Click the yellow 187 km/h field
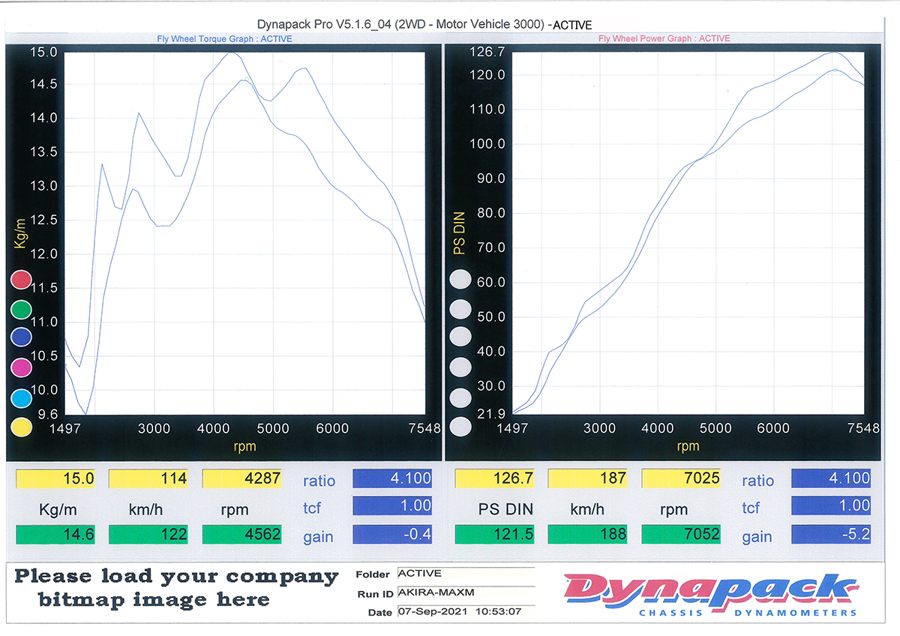The image size is (900, 636). click(x=588, y=478)
